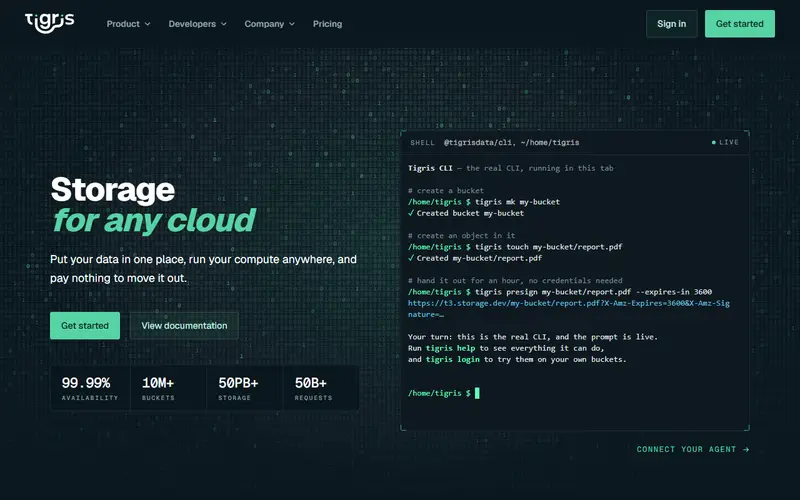The image size is (800, 500).
Task: Click the Sign in button
Action: 671,24
